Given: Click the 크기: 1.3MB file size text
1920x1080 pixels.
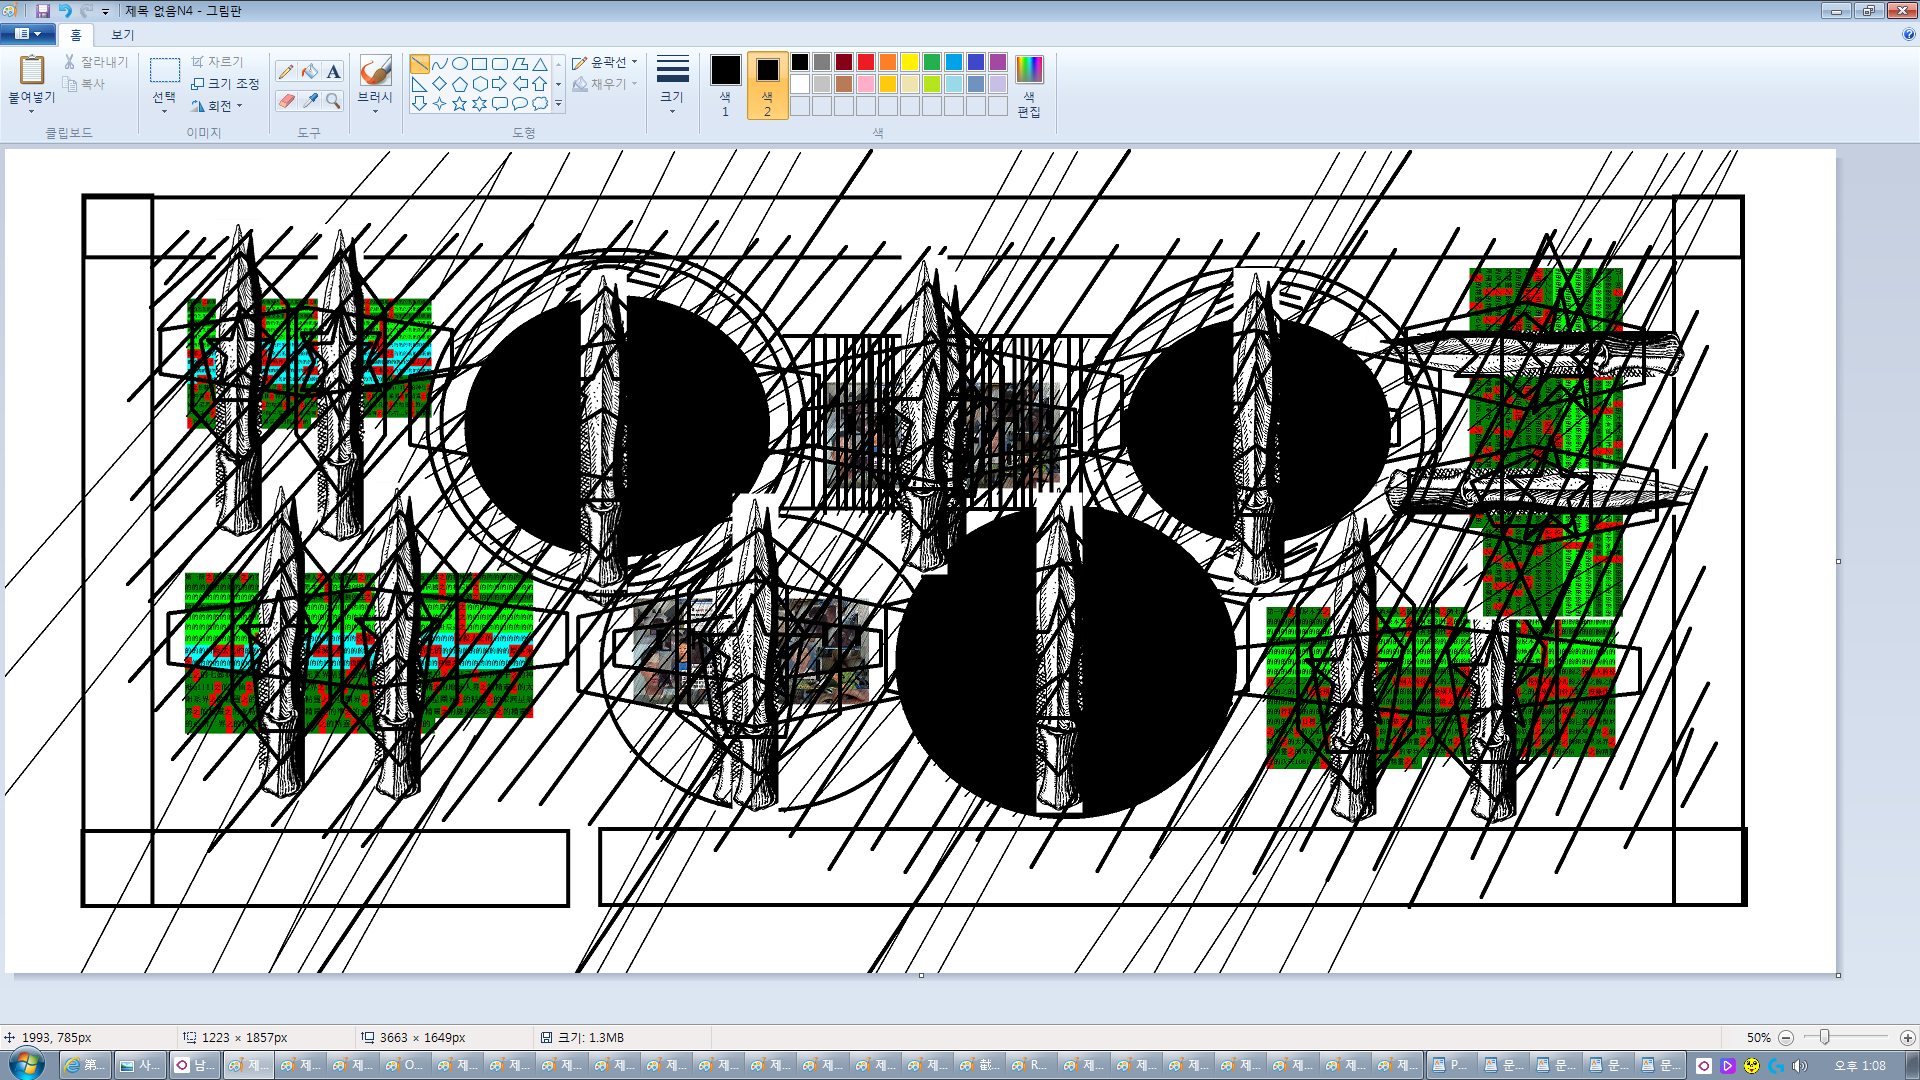Looking at the screenshot, I should (x=591, y=1038).
